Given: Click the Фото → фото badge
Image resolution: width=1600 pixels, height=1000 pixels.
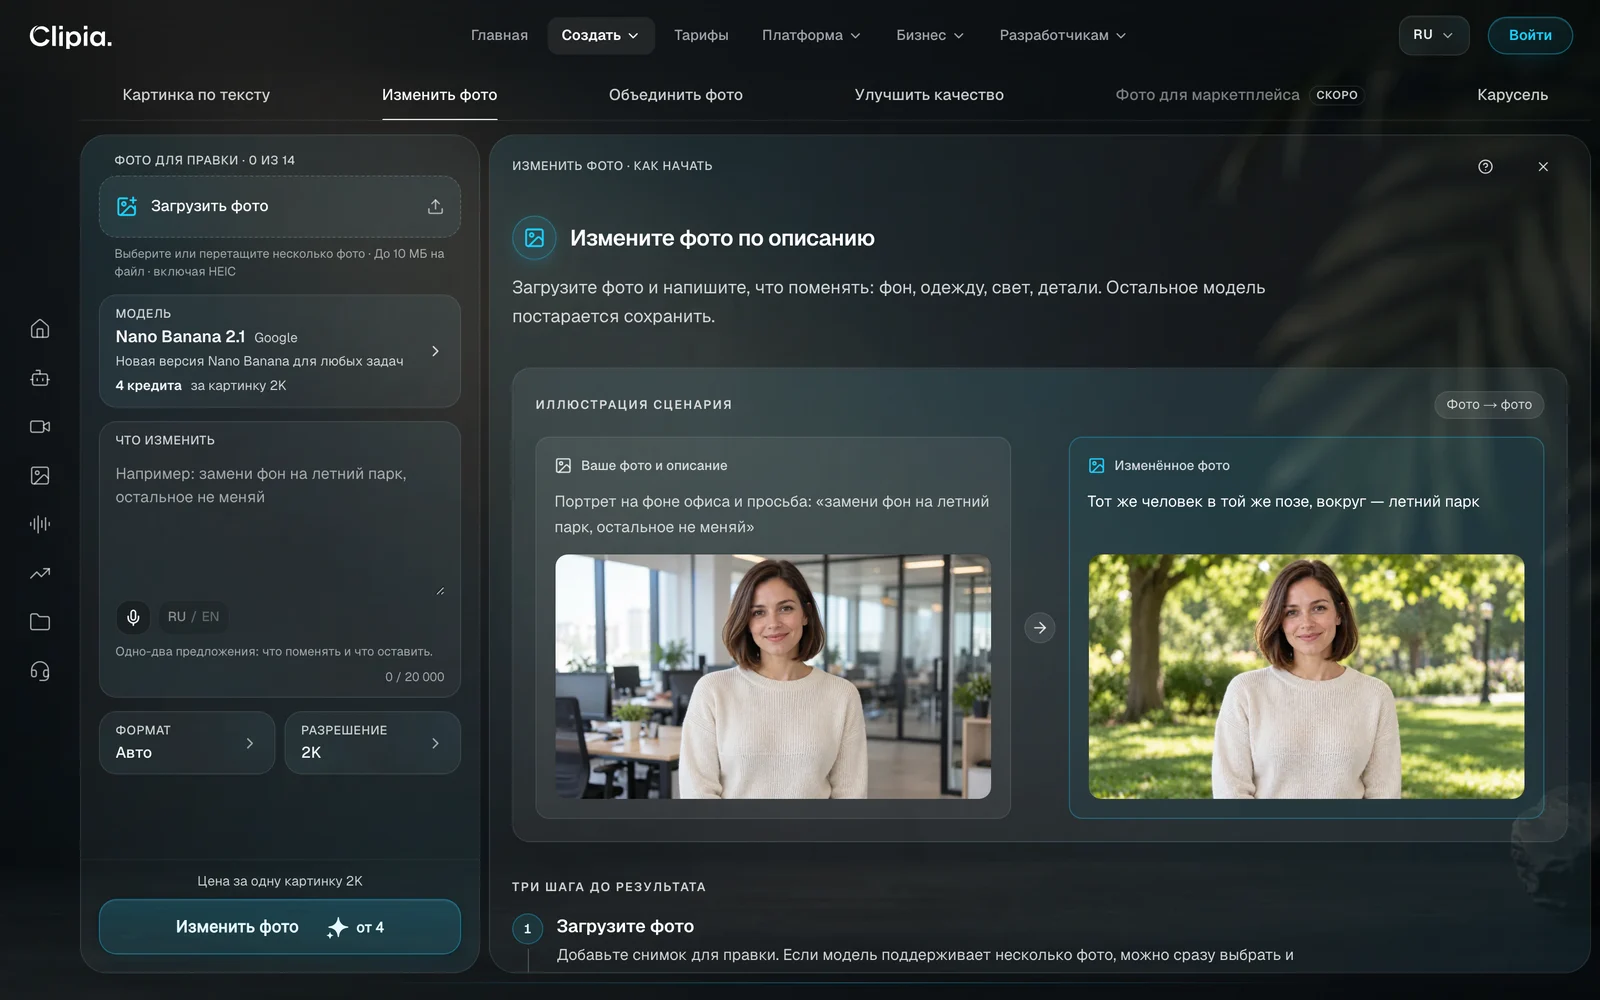Looking at the screenshot, I should click(x=1489, y=405).
